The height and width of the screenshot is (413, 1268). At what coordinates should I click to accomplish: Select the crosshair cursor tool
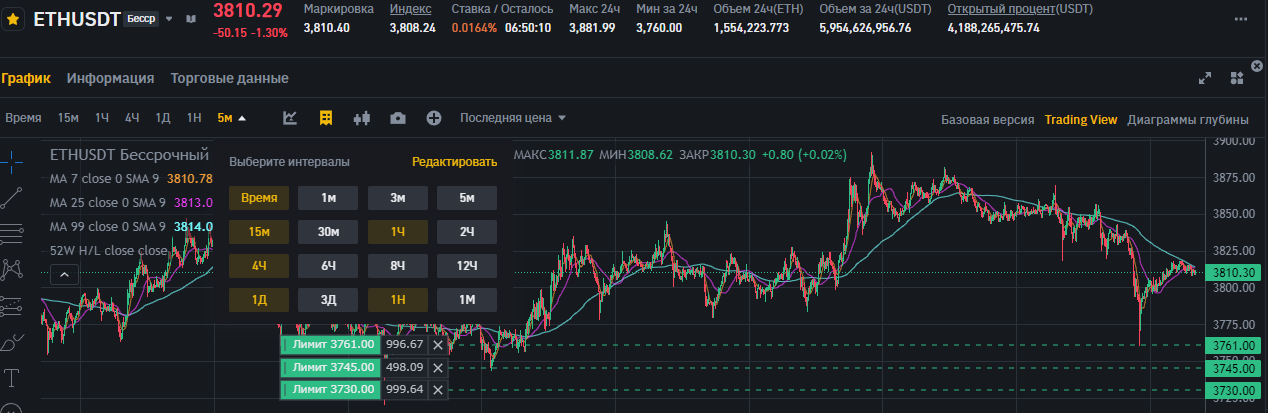tap(13, 157)
